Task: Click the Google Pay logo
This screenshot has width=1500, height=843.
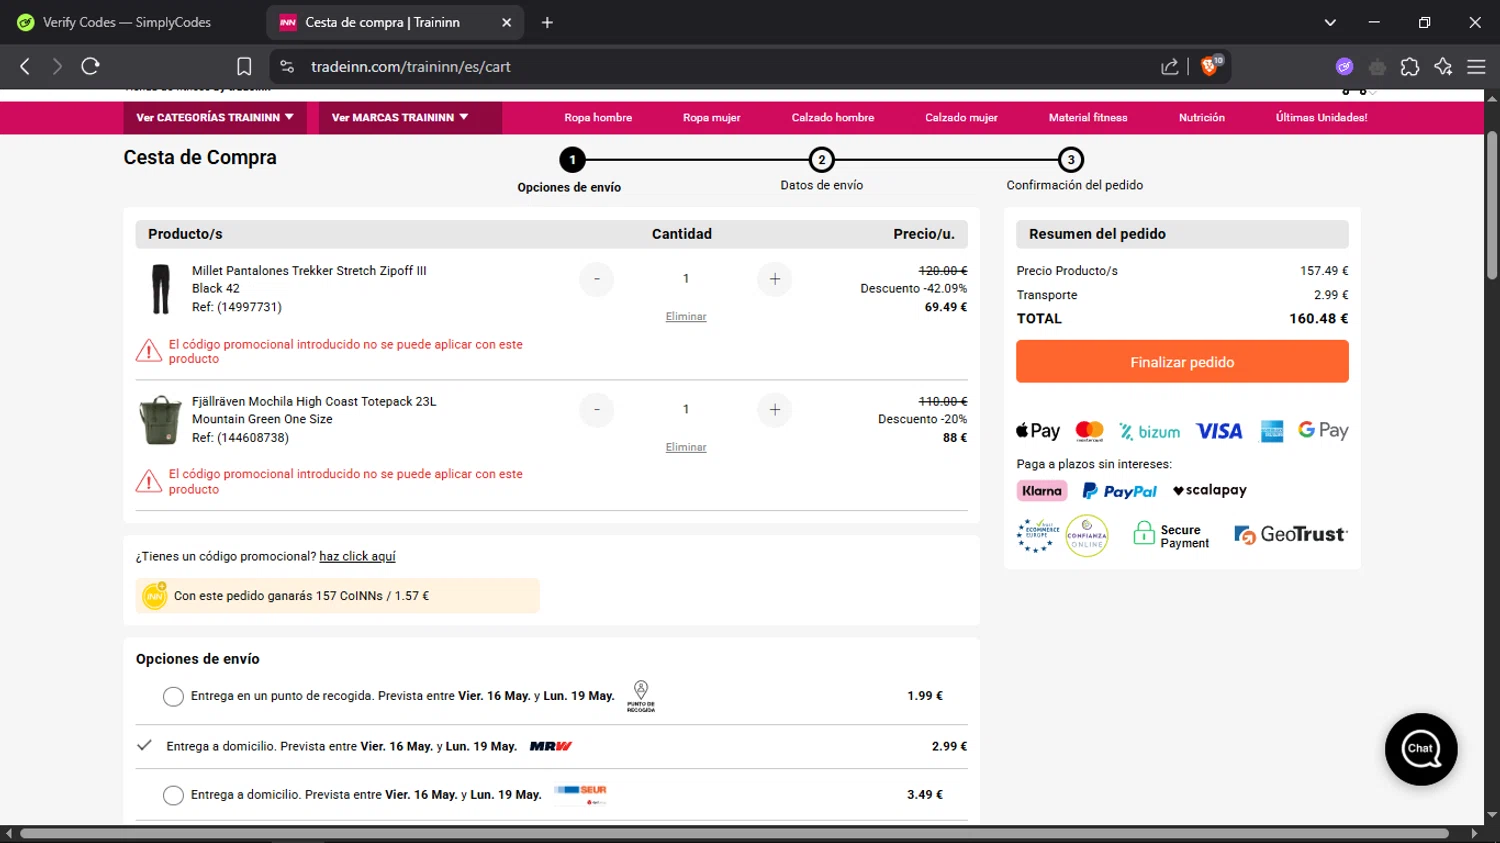Action: pos(1323,430)
